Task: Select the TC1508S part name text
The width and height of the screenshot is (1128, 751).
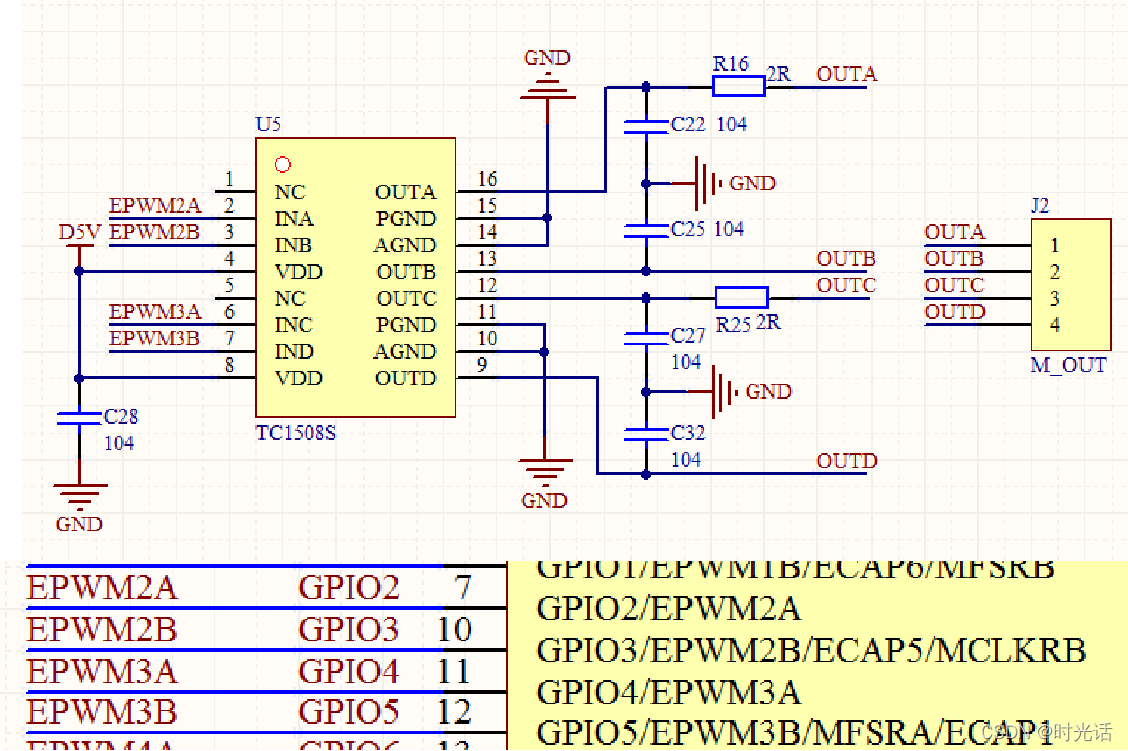Action: (296, 433)
